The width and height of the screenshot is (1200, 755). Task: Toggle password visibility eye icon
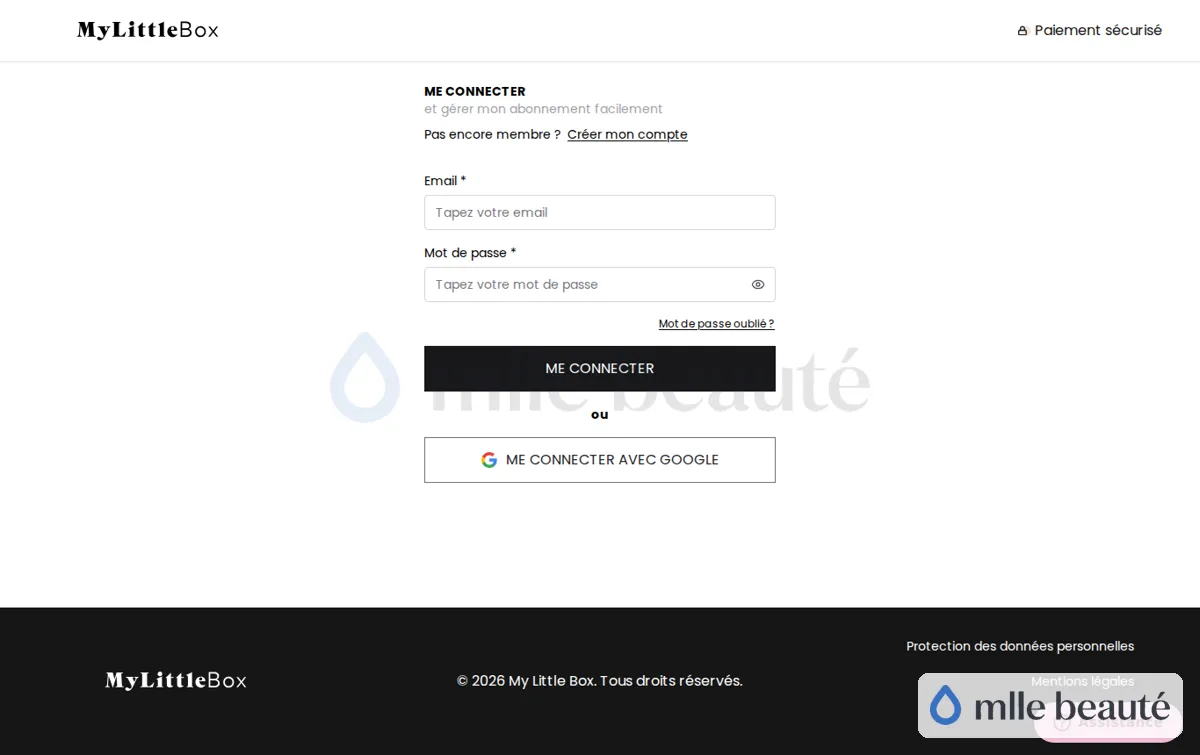[758, 285]
